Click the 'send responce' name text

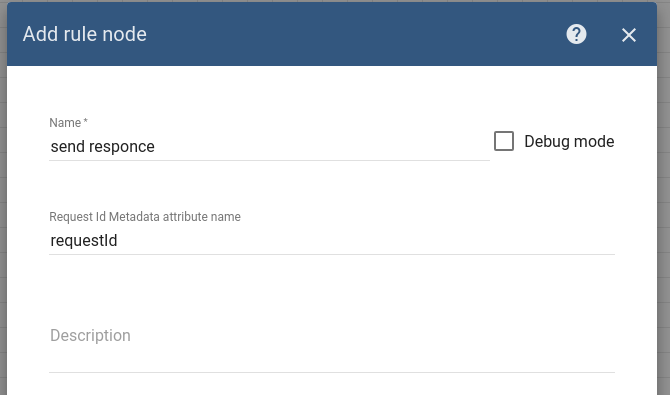coord(103,147)
